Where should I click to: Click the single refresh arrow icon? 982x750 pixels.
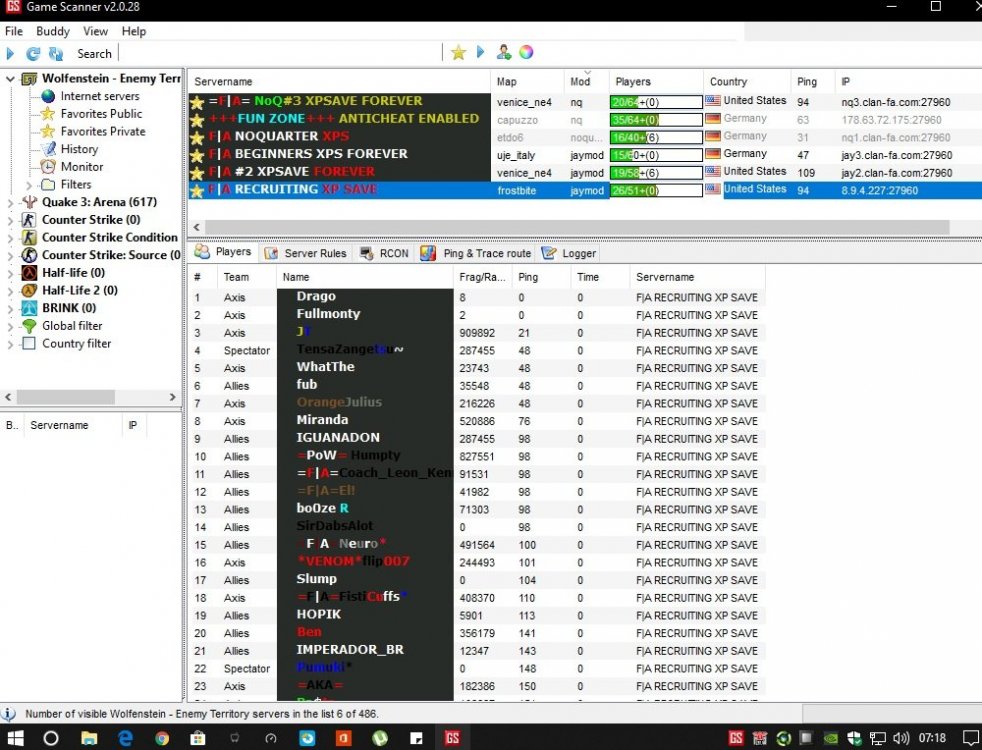click(33, 54)
